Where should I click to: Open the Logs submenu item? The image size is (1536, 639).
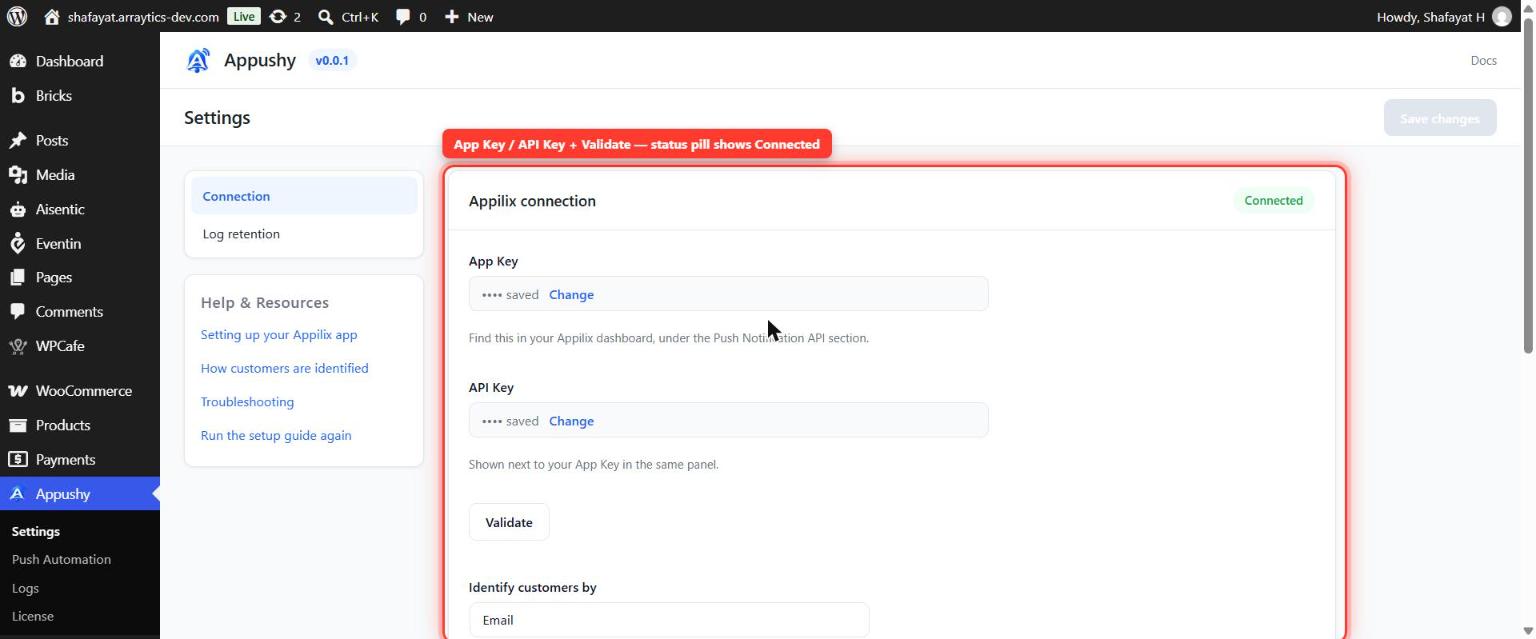pos(25,588)
